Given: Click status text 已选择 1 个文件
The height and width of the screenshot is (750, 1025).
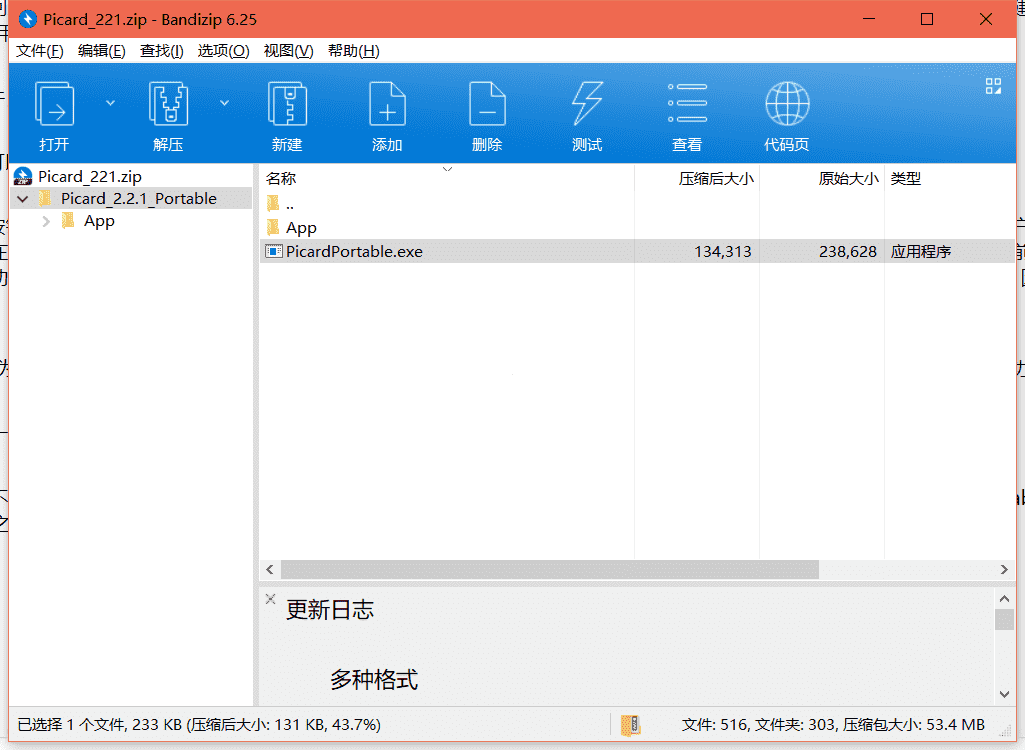Looking at the screenshot, I should tap(72, 724).
